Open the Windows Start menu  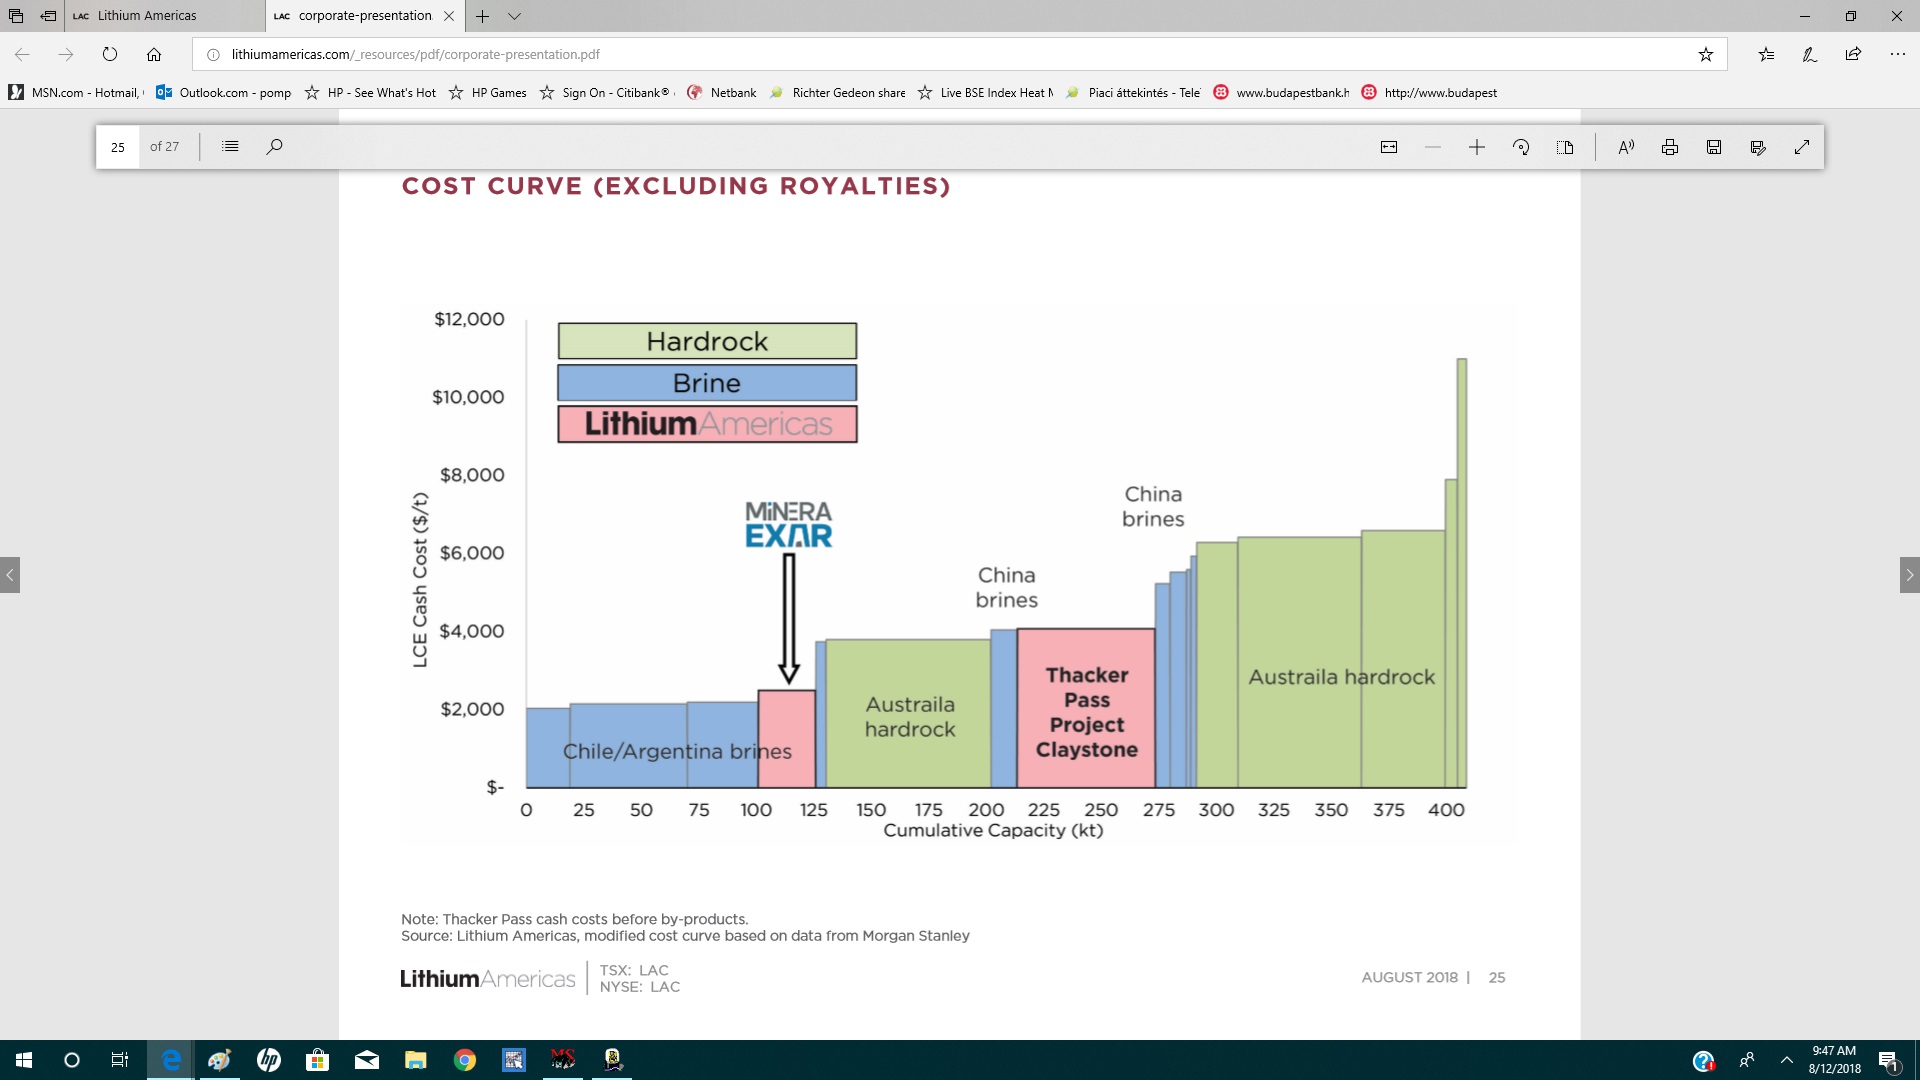pyautogui.click(x=24, y=1060)
